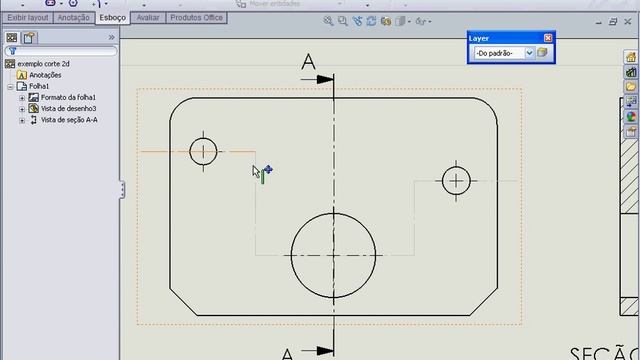Switch to Produtos Office tab

196,18
